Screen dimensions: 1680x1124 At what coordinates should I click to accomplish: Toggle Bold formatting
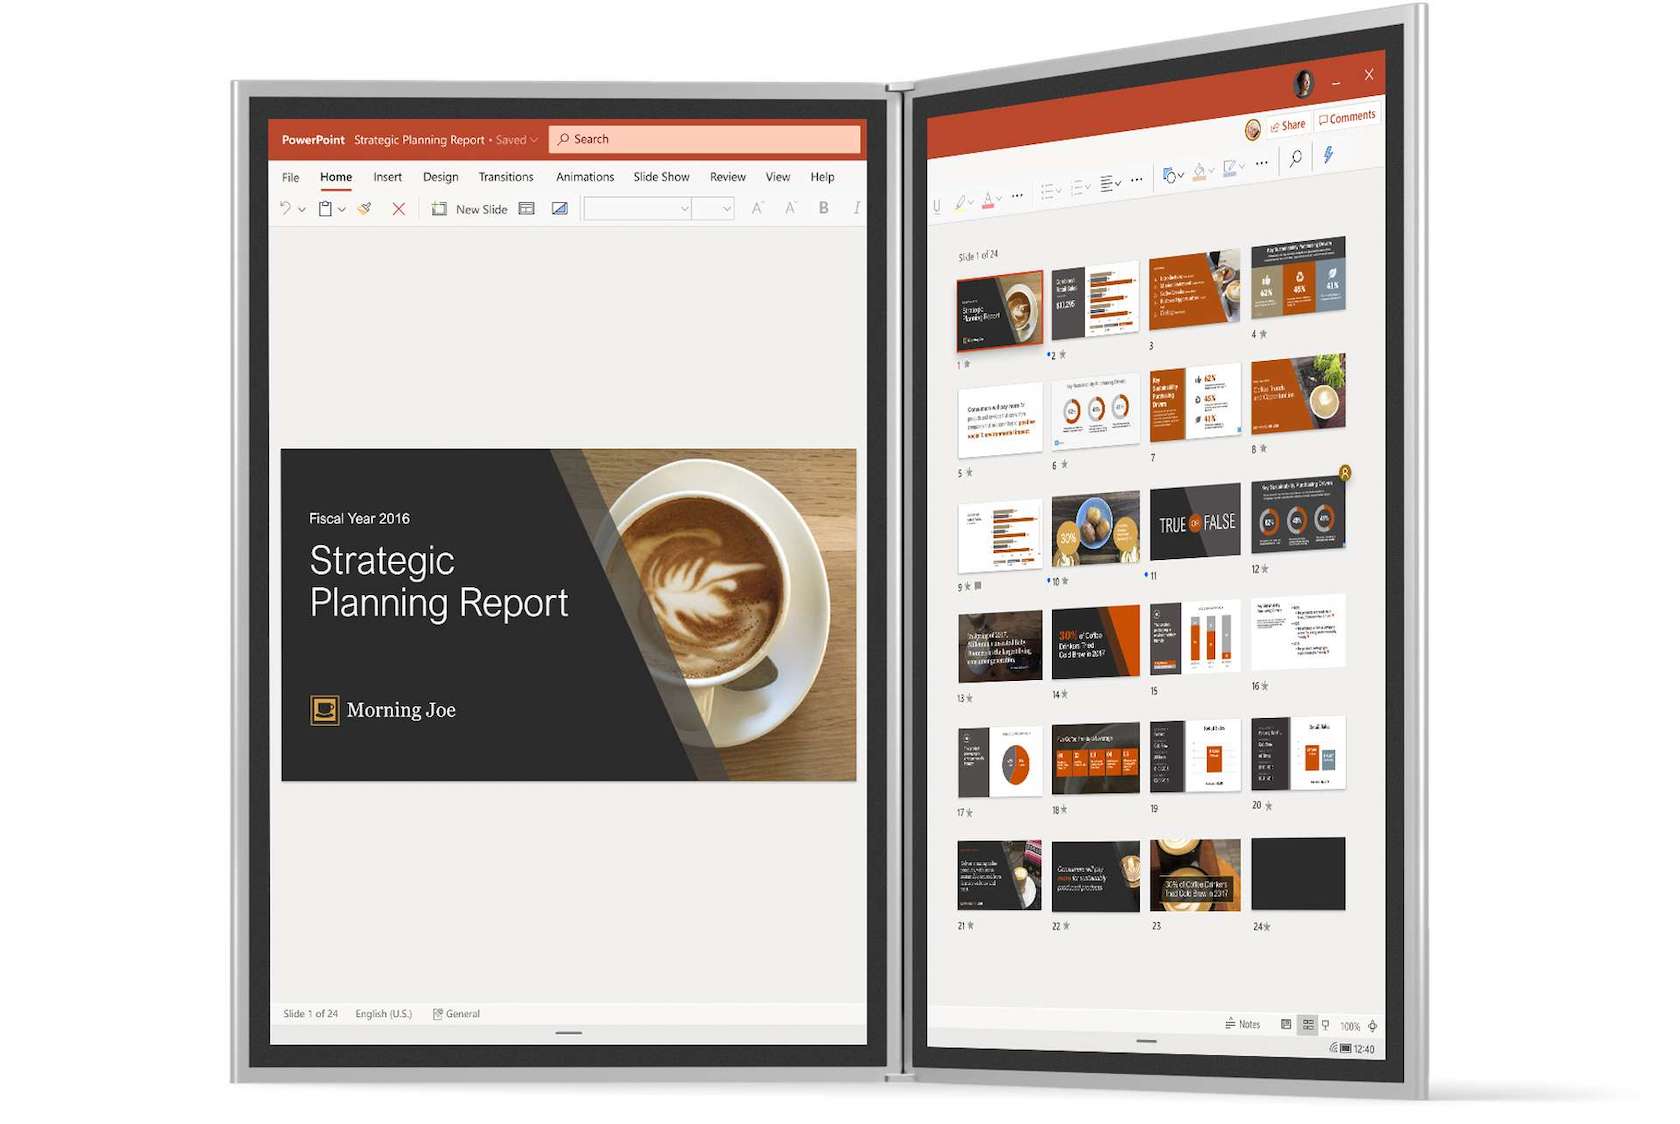[x=824, y=208]
